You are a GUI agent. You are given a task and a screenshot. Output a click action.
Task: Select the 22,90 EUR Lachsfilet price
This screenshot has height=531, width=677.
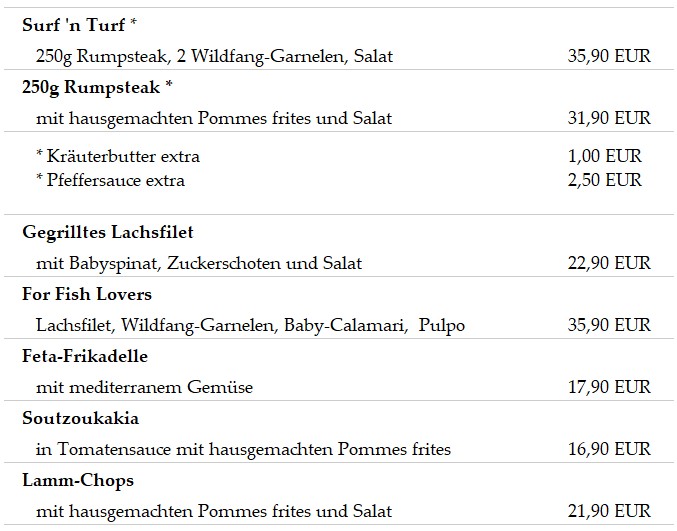point(609,263)
